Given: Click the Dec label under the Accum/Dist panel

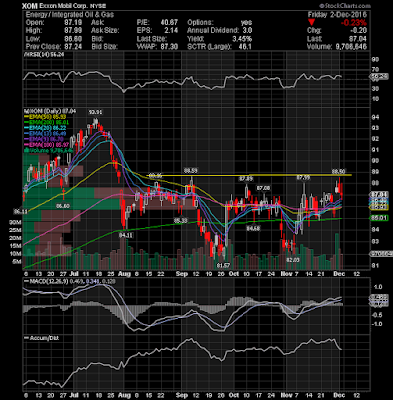Looking at the screenshot, I should click(339, 395).
